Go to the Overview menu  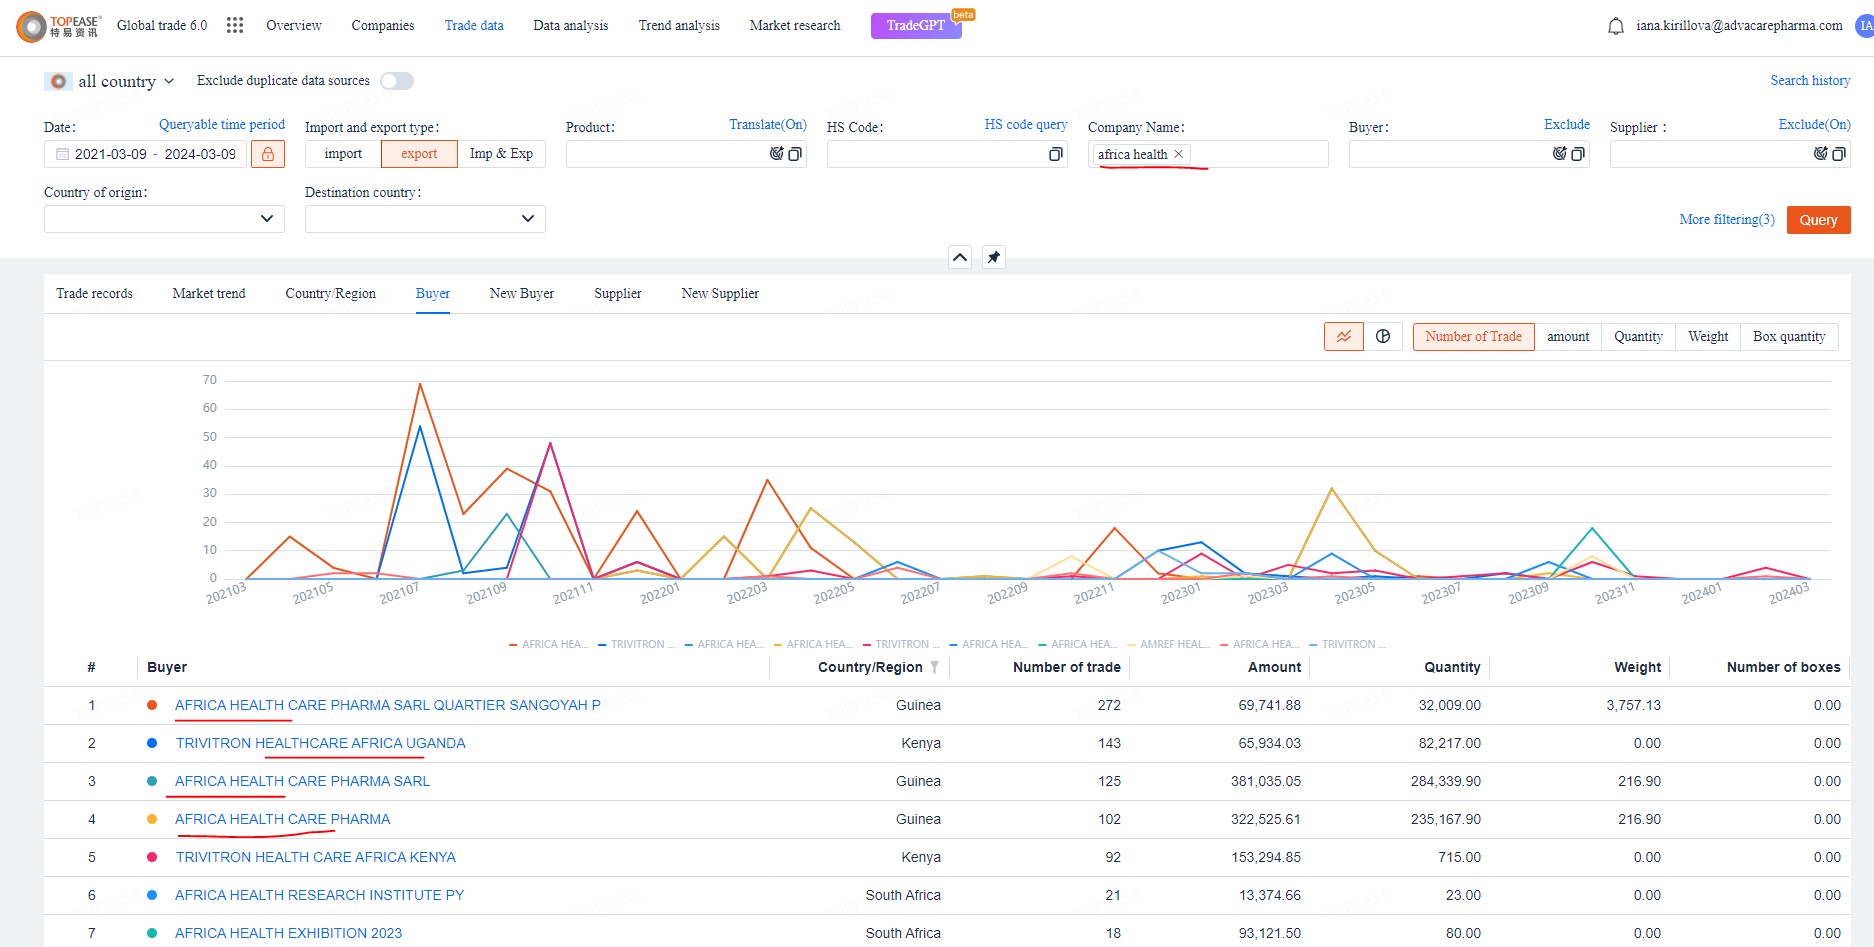[293, 25]
